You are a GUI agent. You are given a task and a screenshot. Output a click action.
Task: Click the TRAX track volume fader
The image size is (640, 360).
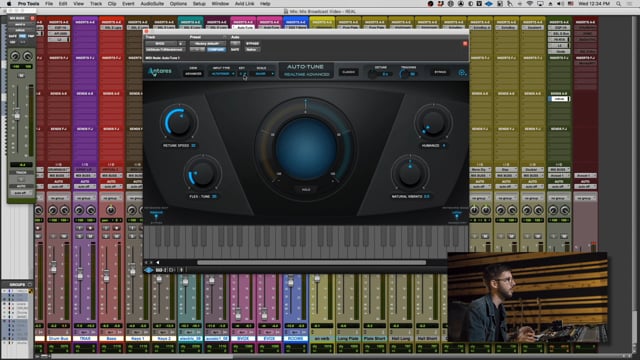click(x=80, y=275)
